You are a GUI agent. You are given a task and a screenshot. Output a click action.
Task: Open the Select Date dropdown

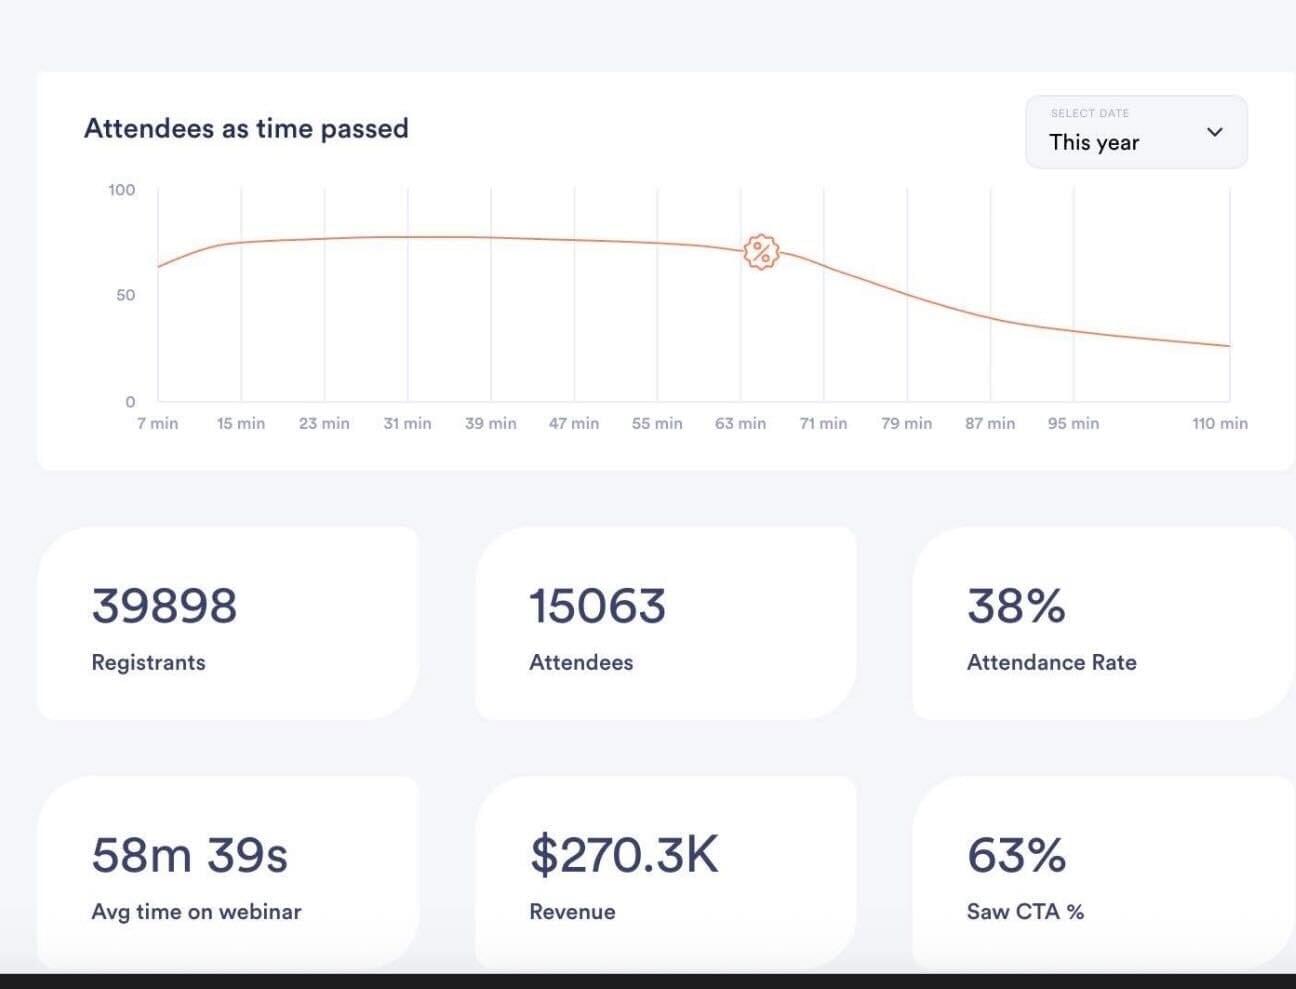coord(1136,132)
